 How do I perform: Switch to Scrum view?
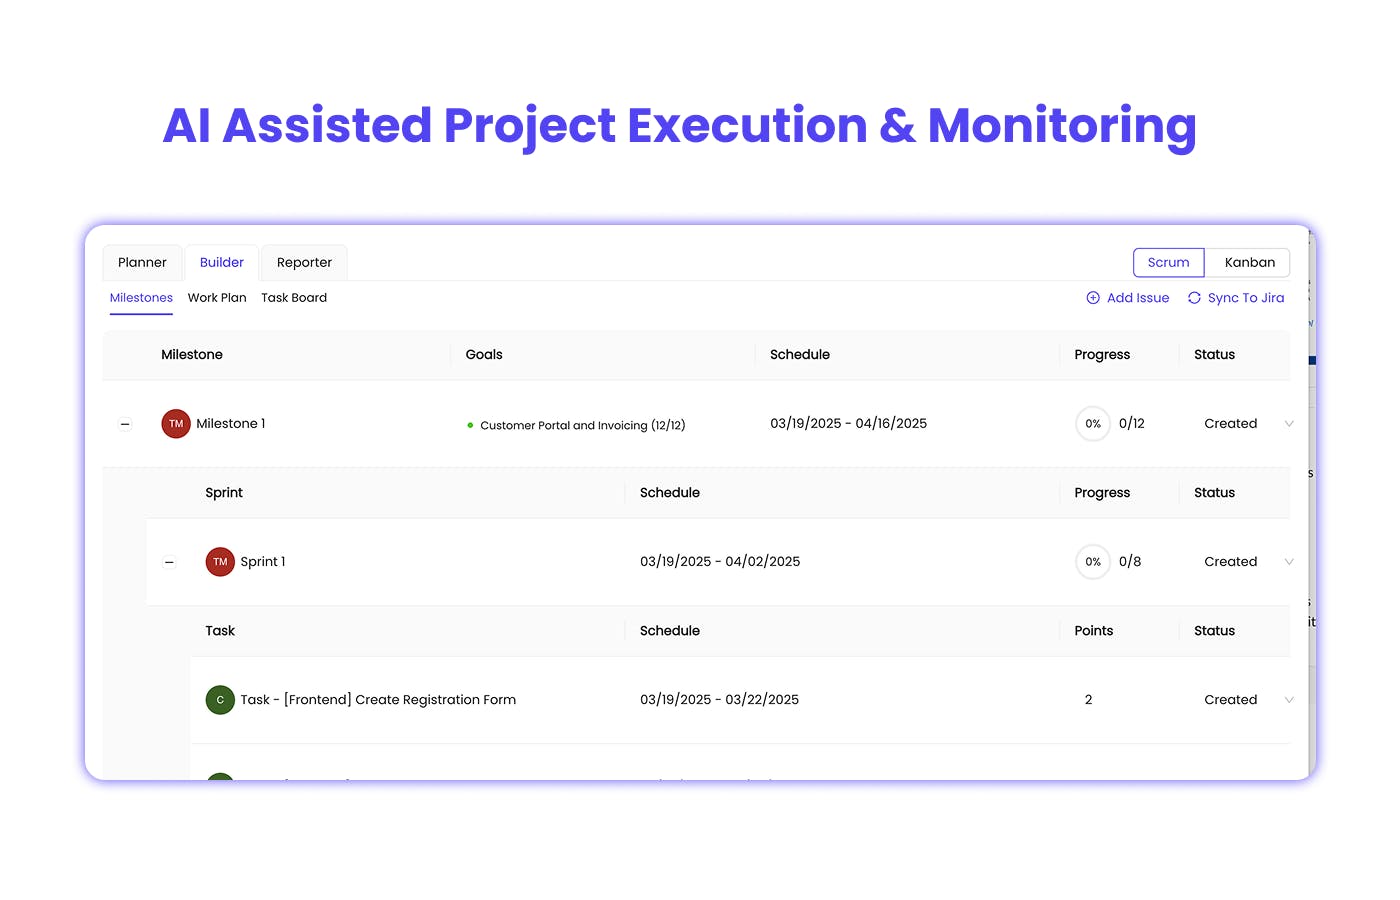(x=1168, y=263)
